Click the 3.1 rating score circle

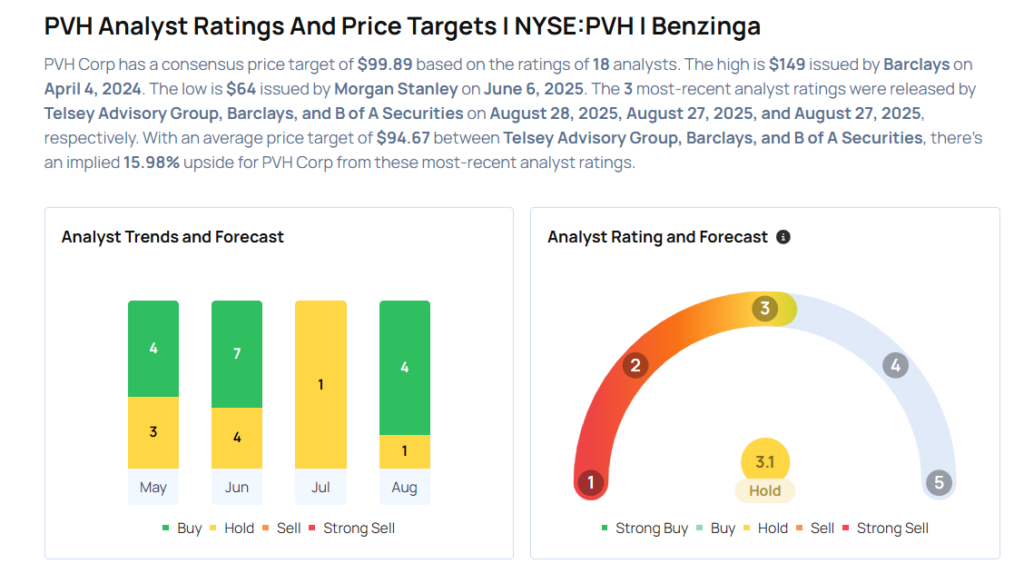[765, 462]
